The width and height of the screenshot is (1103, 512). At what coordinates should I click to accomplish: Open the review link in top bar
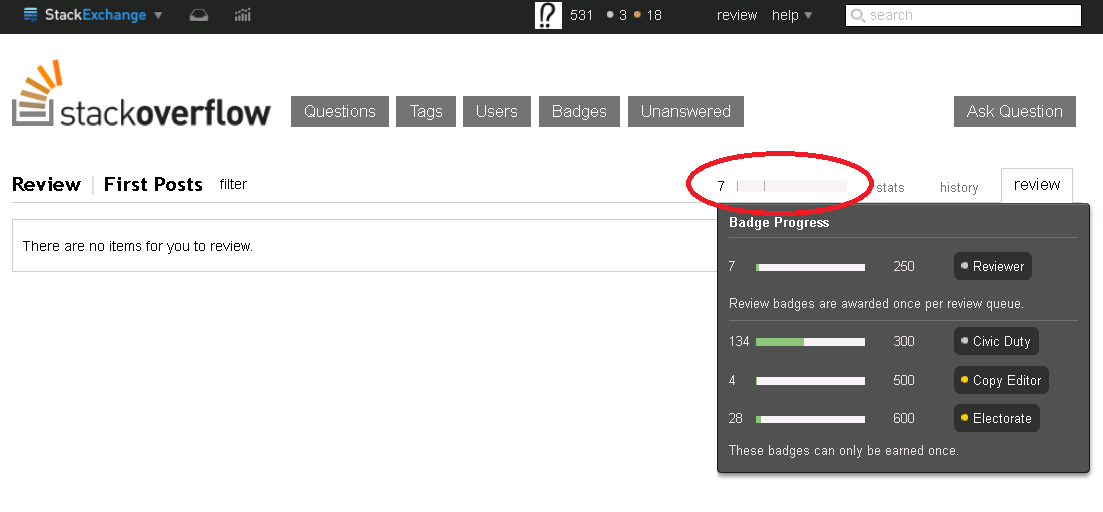(737, 15)
